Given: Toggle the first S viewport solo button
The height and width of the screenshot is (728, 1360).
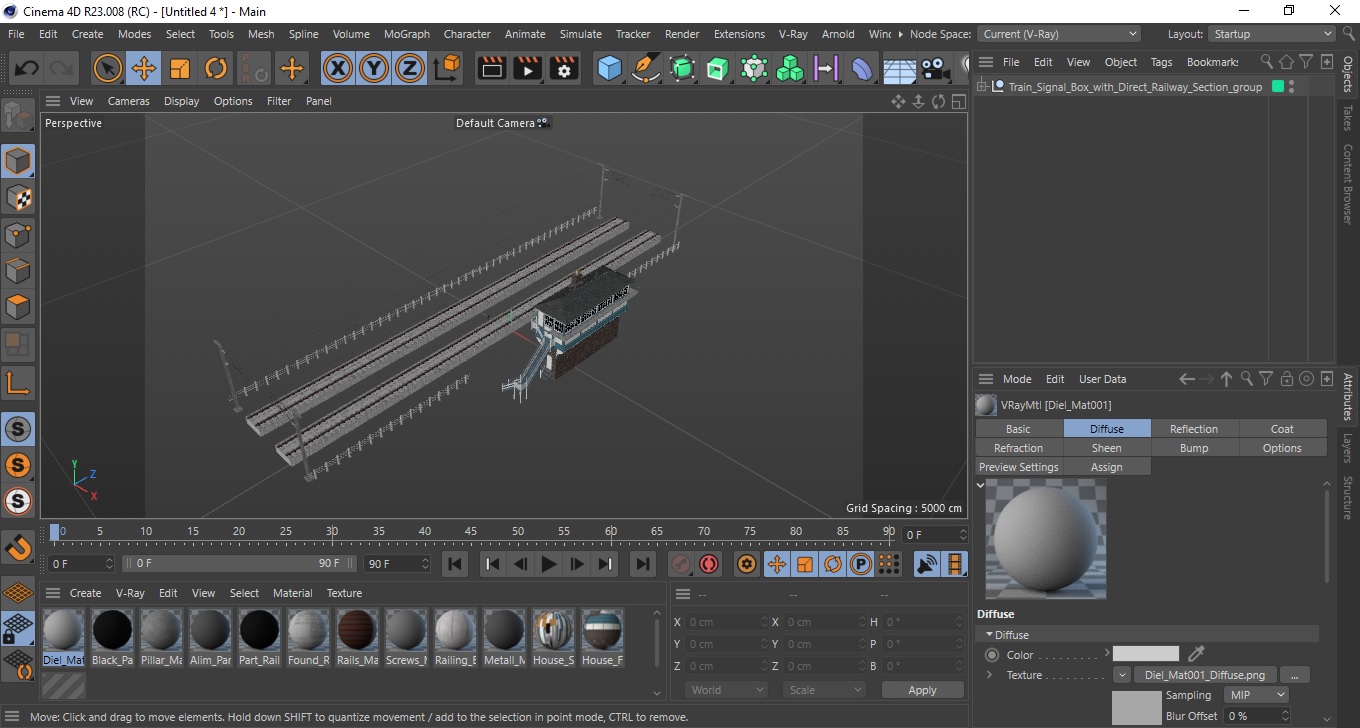Looking at the screenshot, I should coord(18,429).
